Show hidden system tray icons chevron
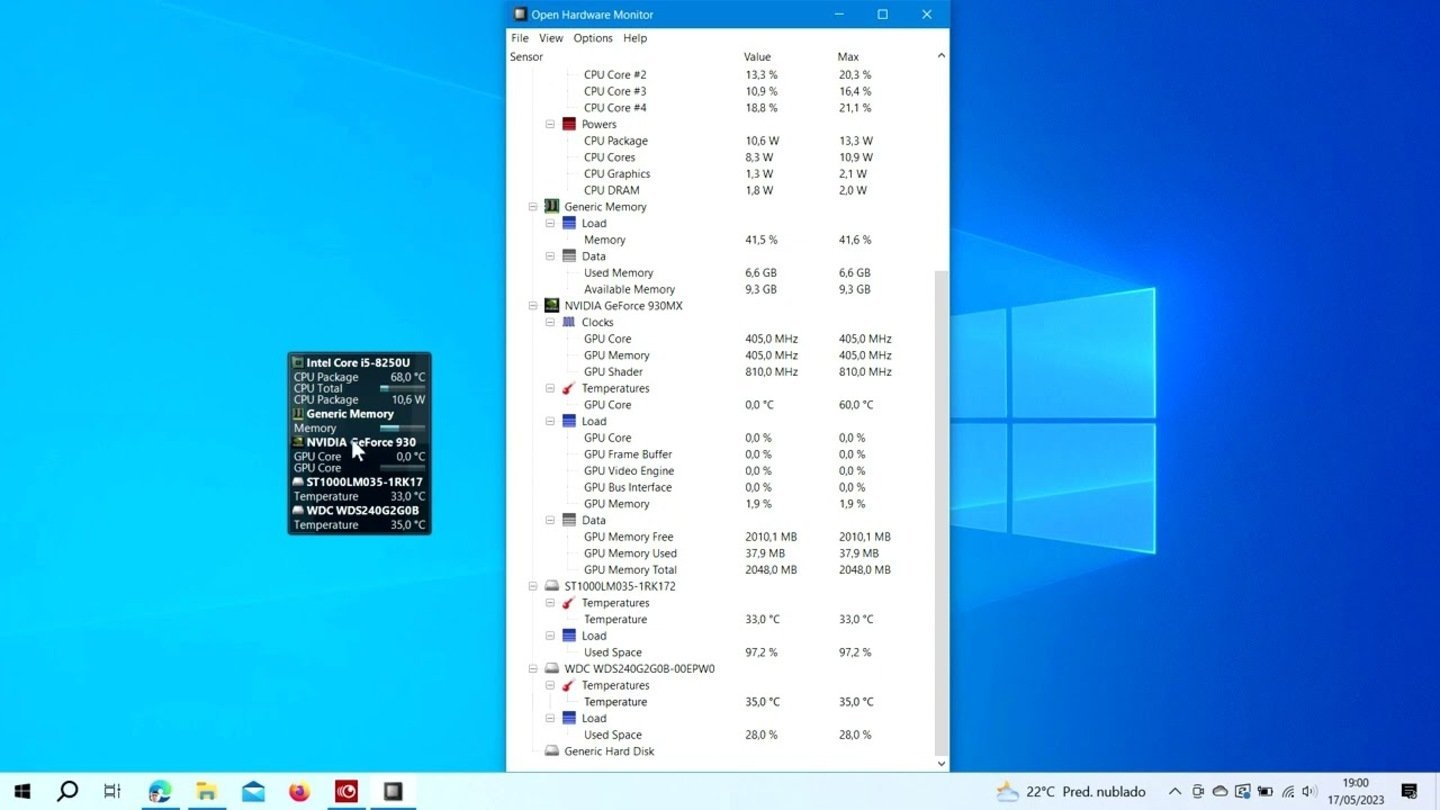This screenshot has height=810, width=1440. coord(1175,791)
